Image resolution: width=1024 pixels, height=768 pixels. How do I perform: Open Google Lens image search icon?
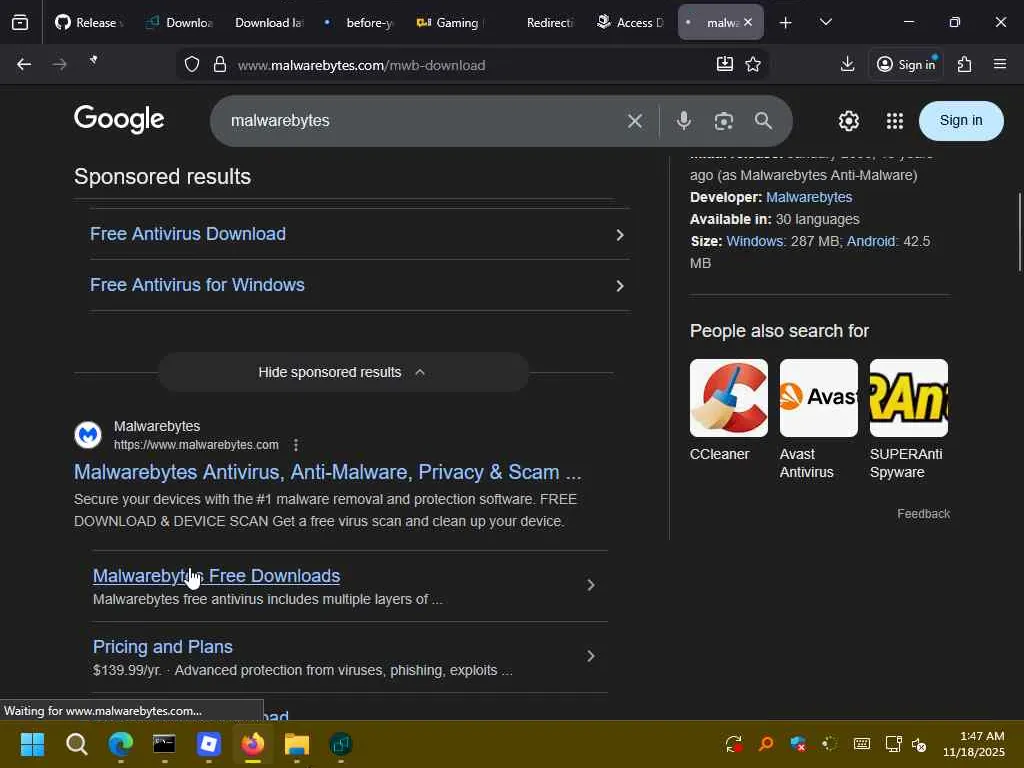(724, 121)
